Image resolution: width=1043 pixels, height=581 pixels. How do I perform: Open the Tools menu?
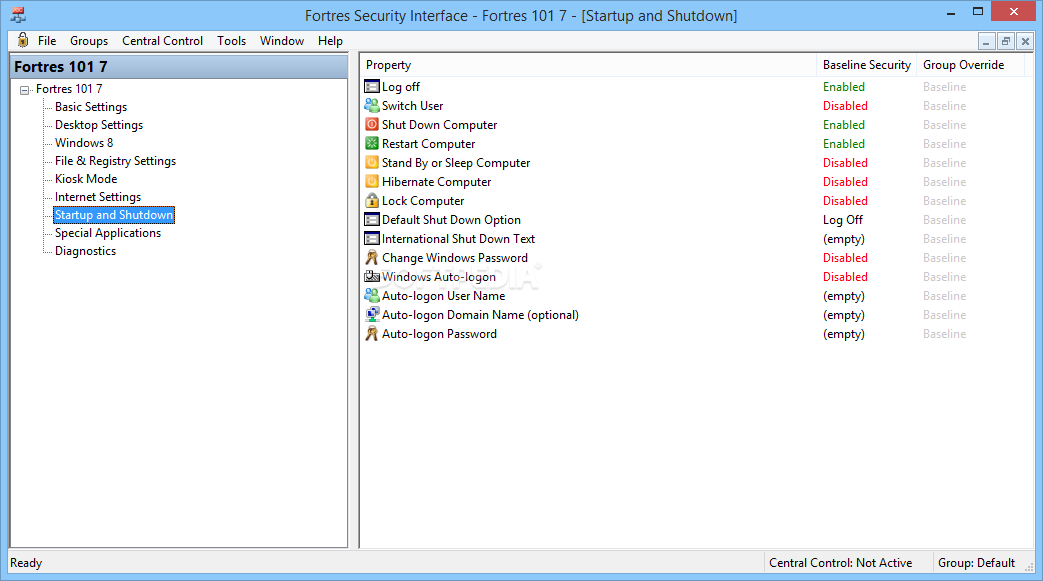[x=231, y=41]
